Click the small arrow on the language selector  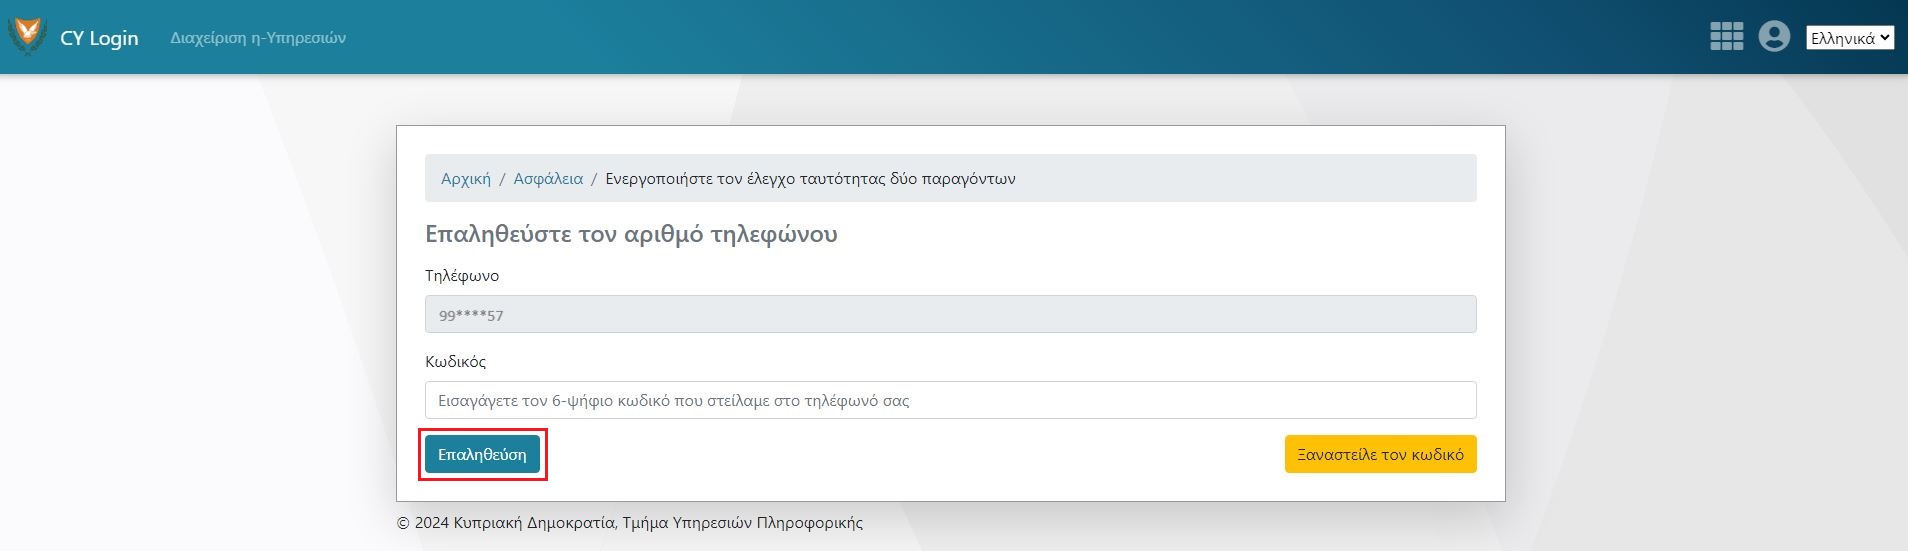pyautogui.click(x=1885, y=38)
